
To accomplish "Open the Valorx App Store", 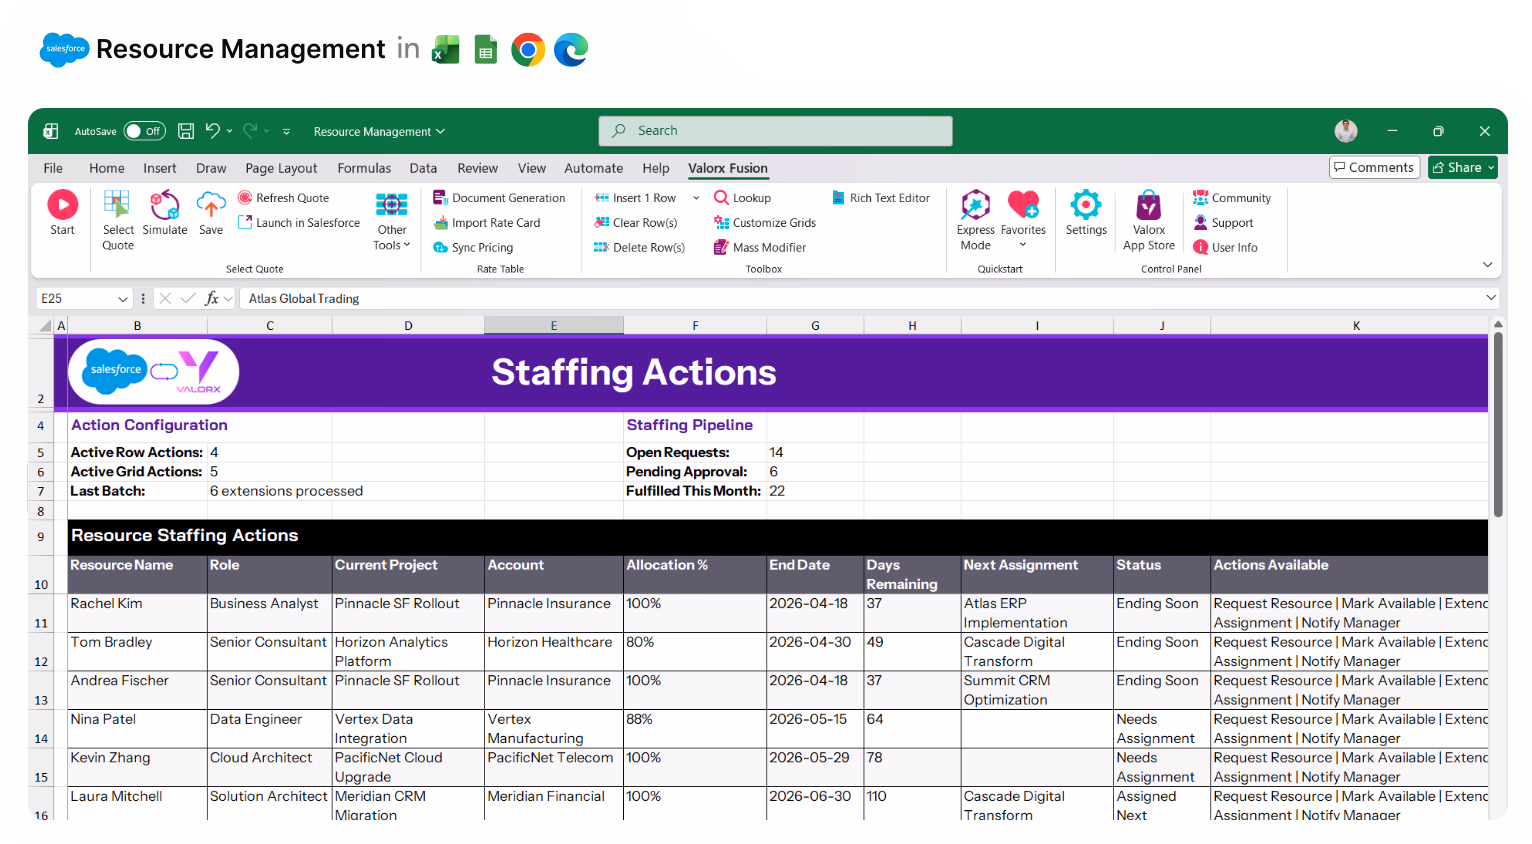I will (1148, 215).
